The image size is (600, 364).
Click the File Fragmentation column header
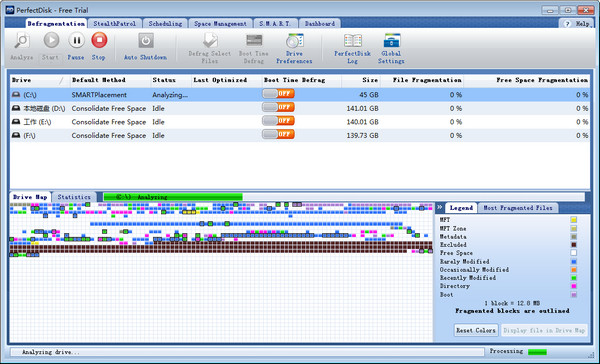point(422,80)
